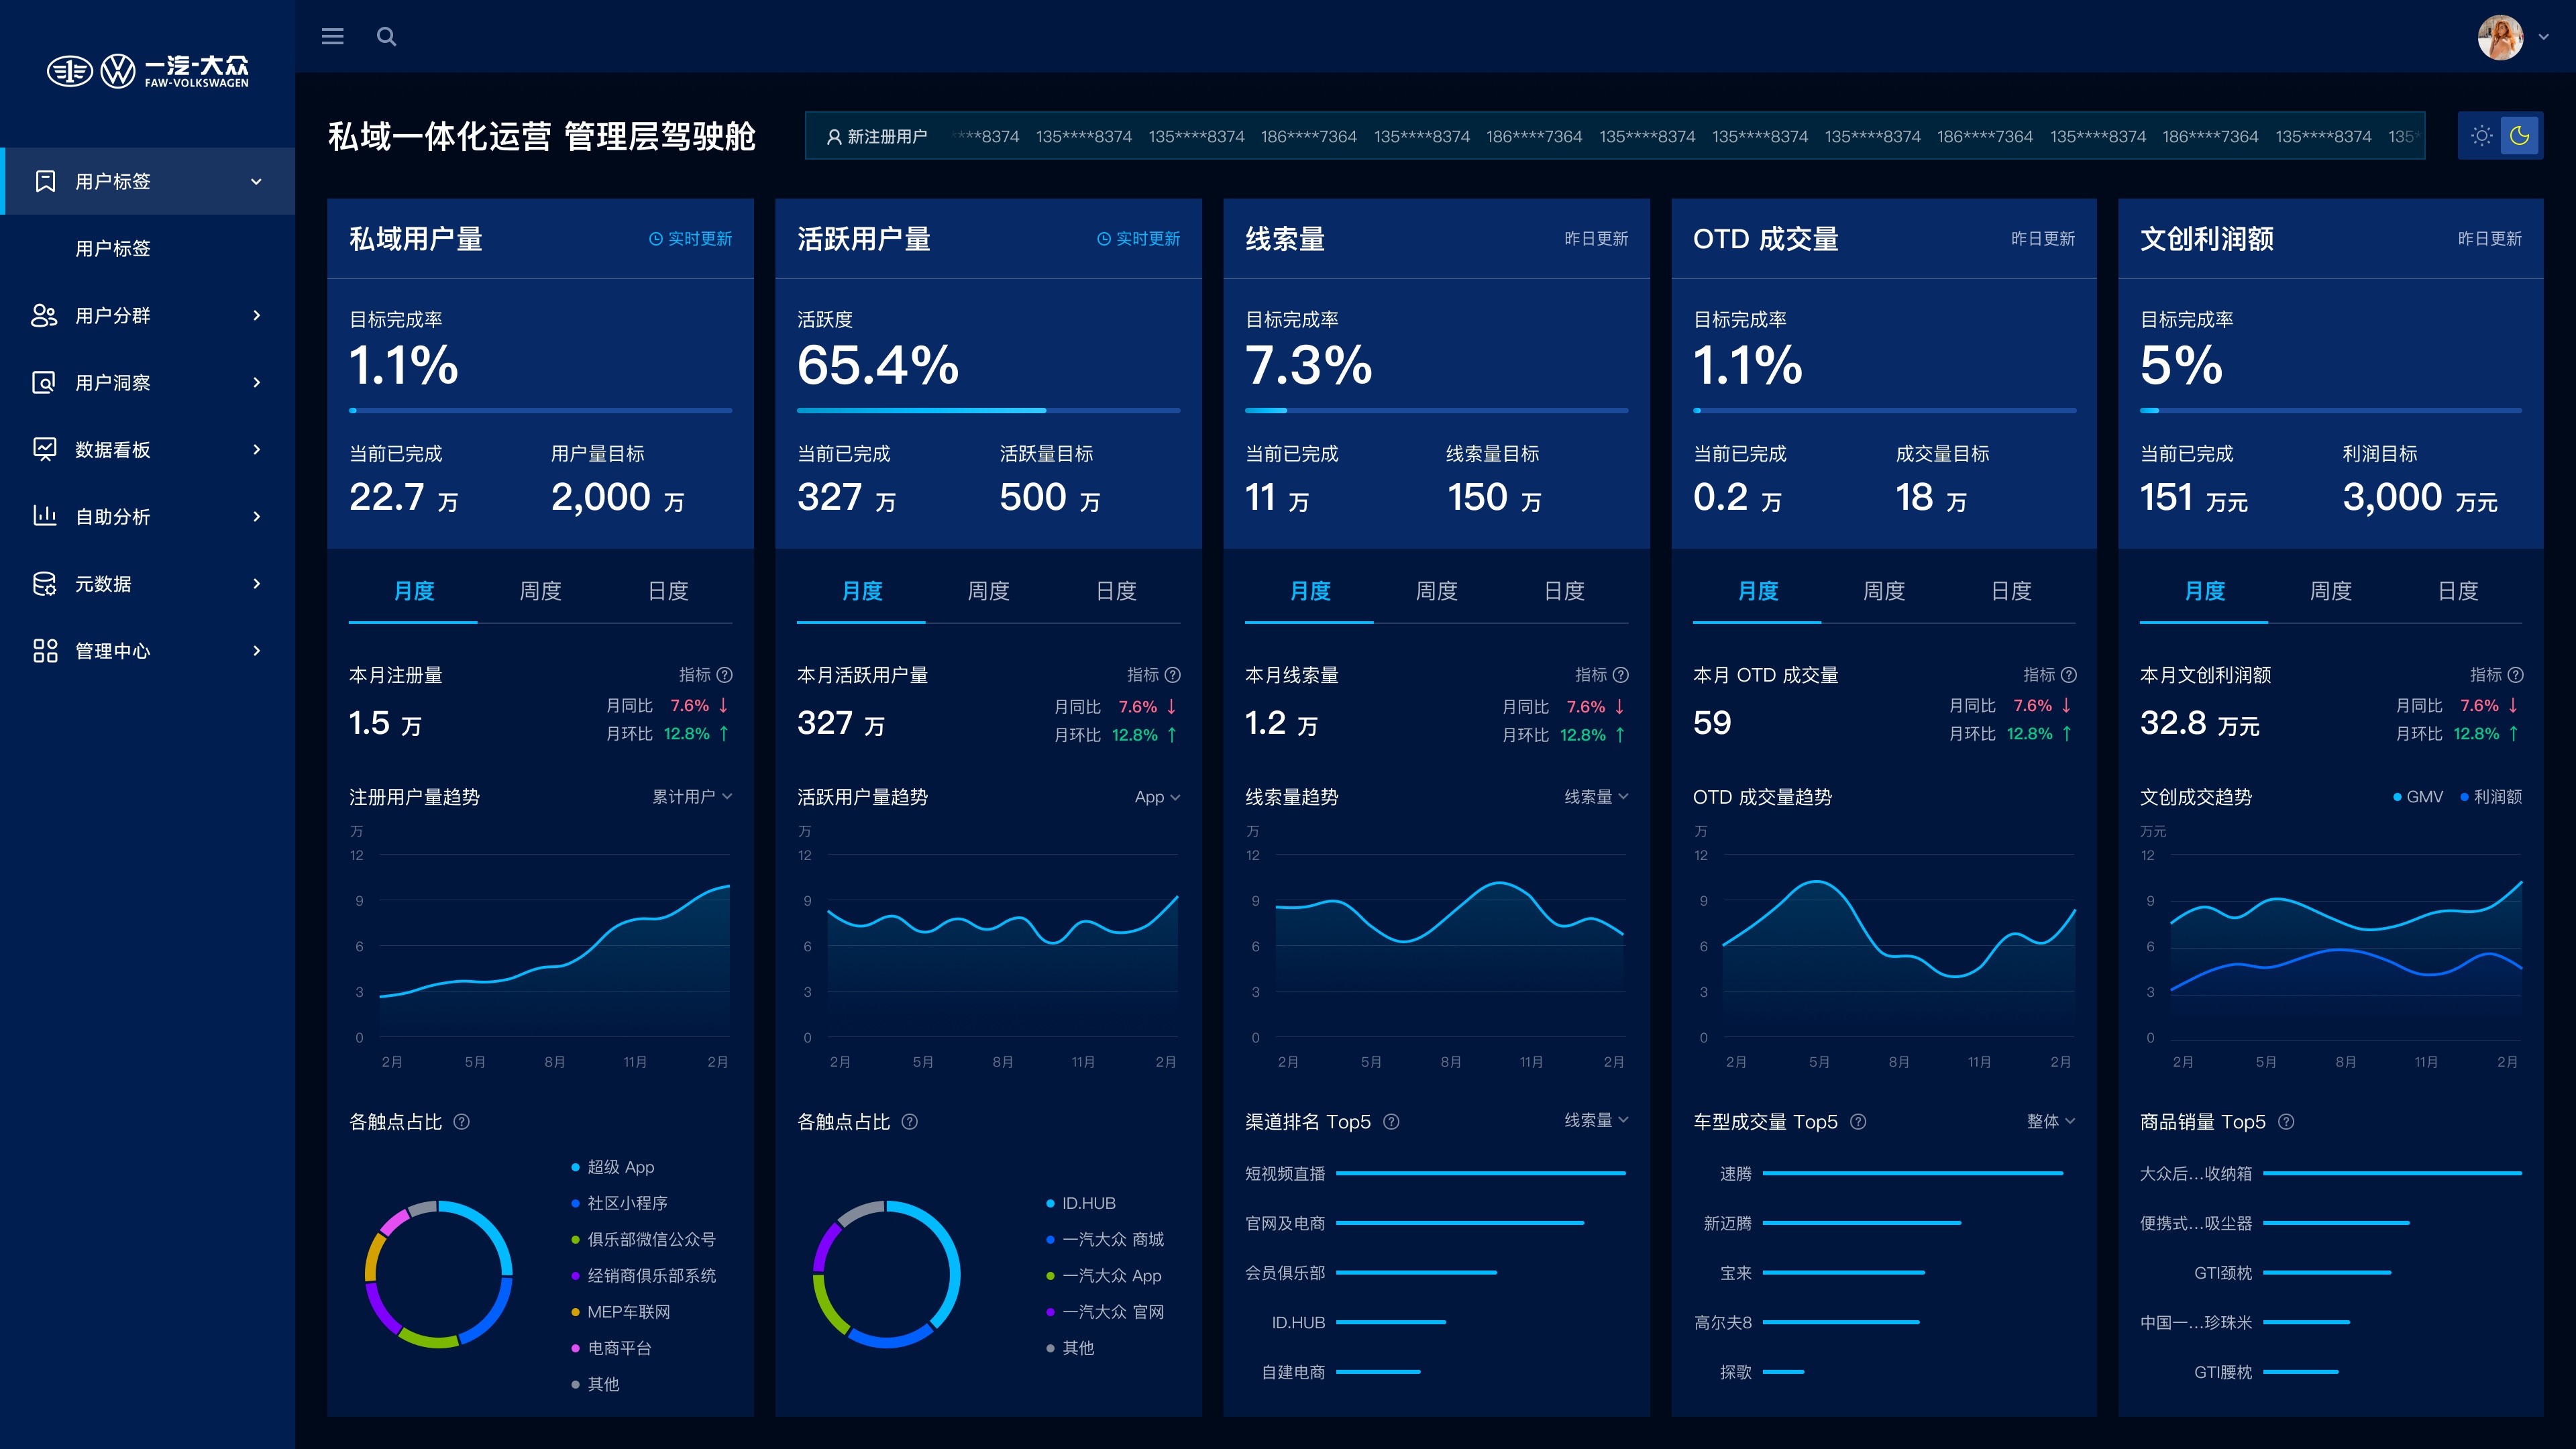Click the 用户标签 bookmark icon in sidebar
The image size is (2576, 1449).
coord(45,181)
